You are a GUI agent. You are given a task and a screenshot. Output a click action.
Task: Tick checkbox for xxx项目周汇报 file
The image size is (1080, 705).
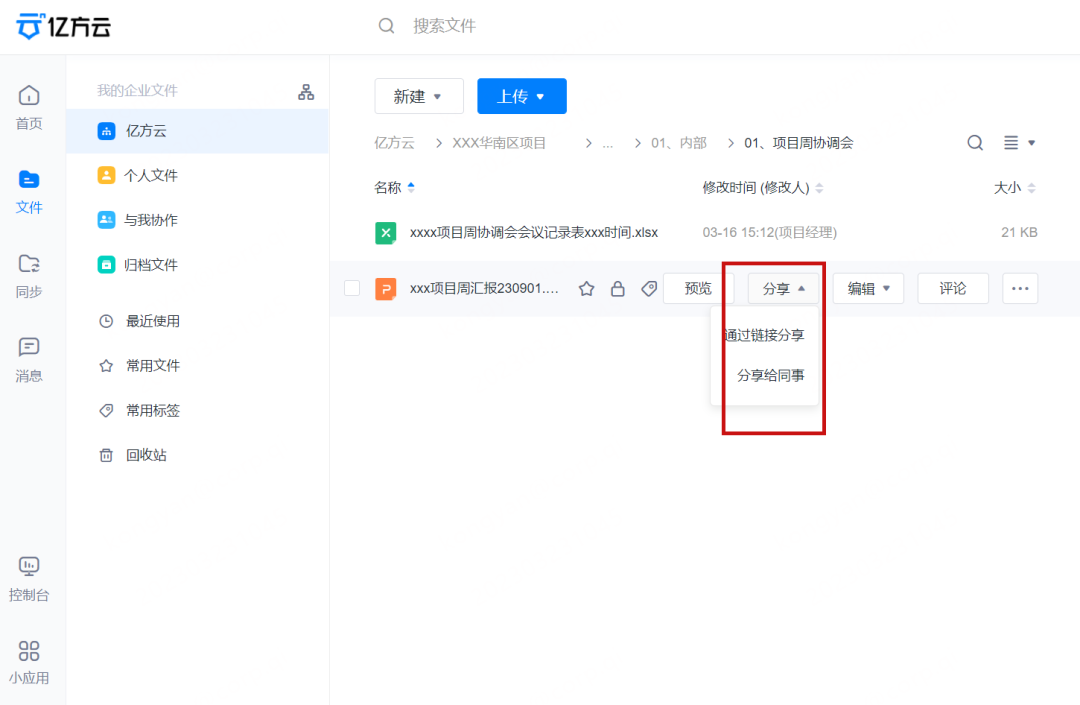pos(352,288)
